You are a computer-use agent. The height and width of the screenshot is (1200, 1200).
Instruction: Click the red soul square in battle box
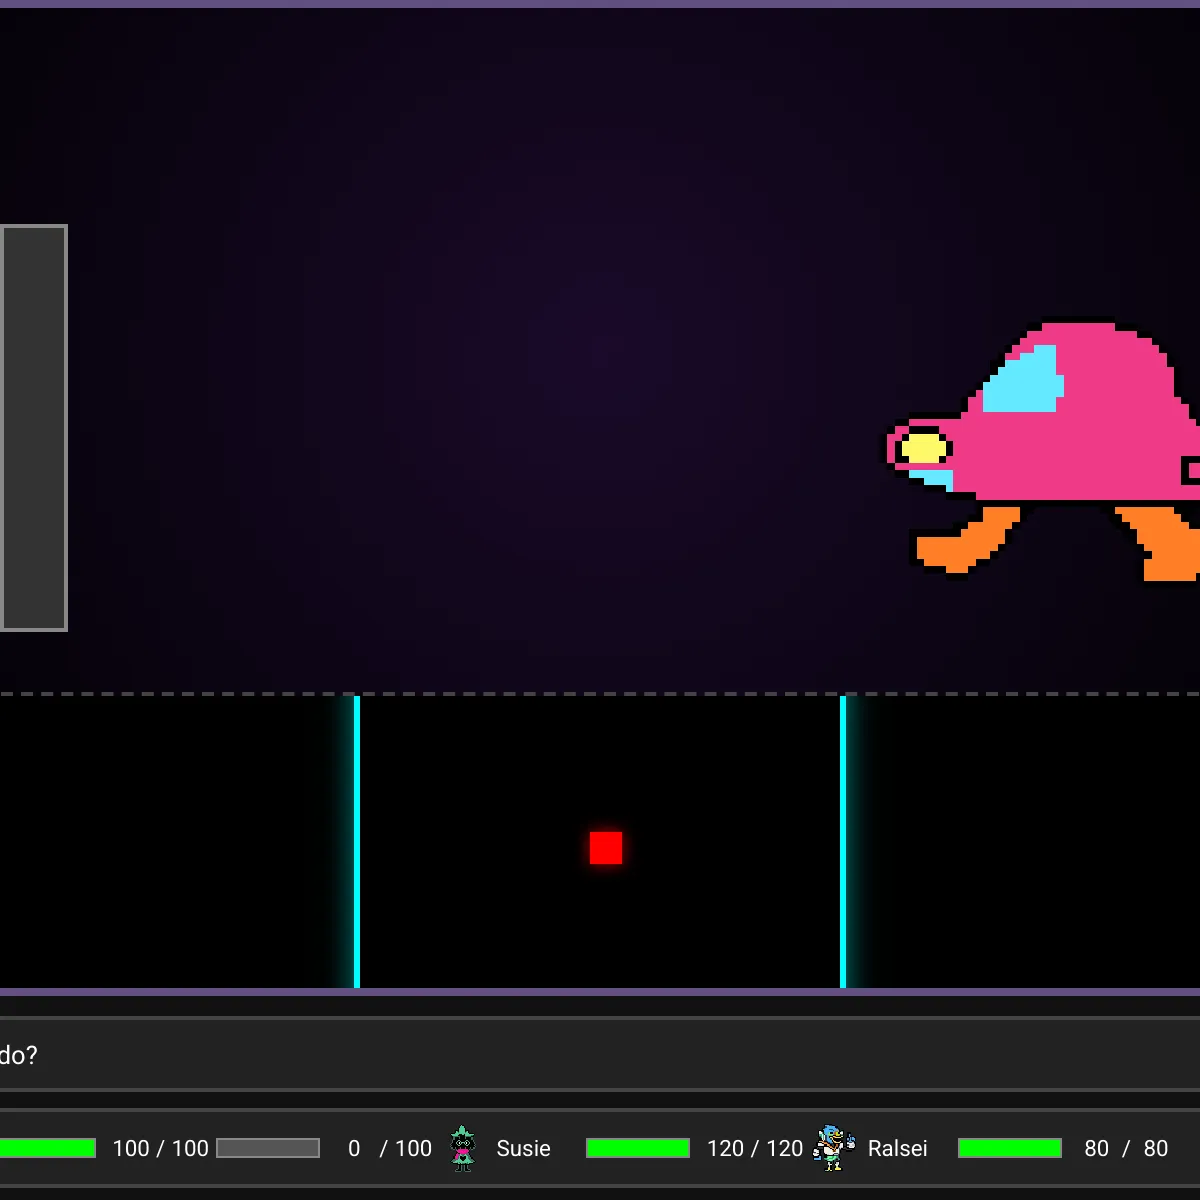click(606, 848)
